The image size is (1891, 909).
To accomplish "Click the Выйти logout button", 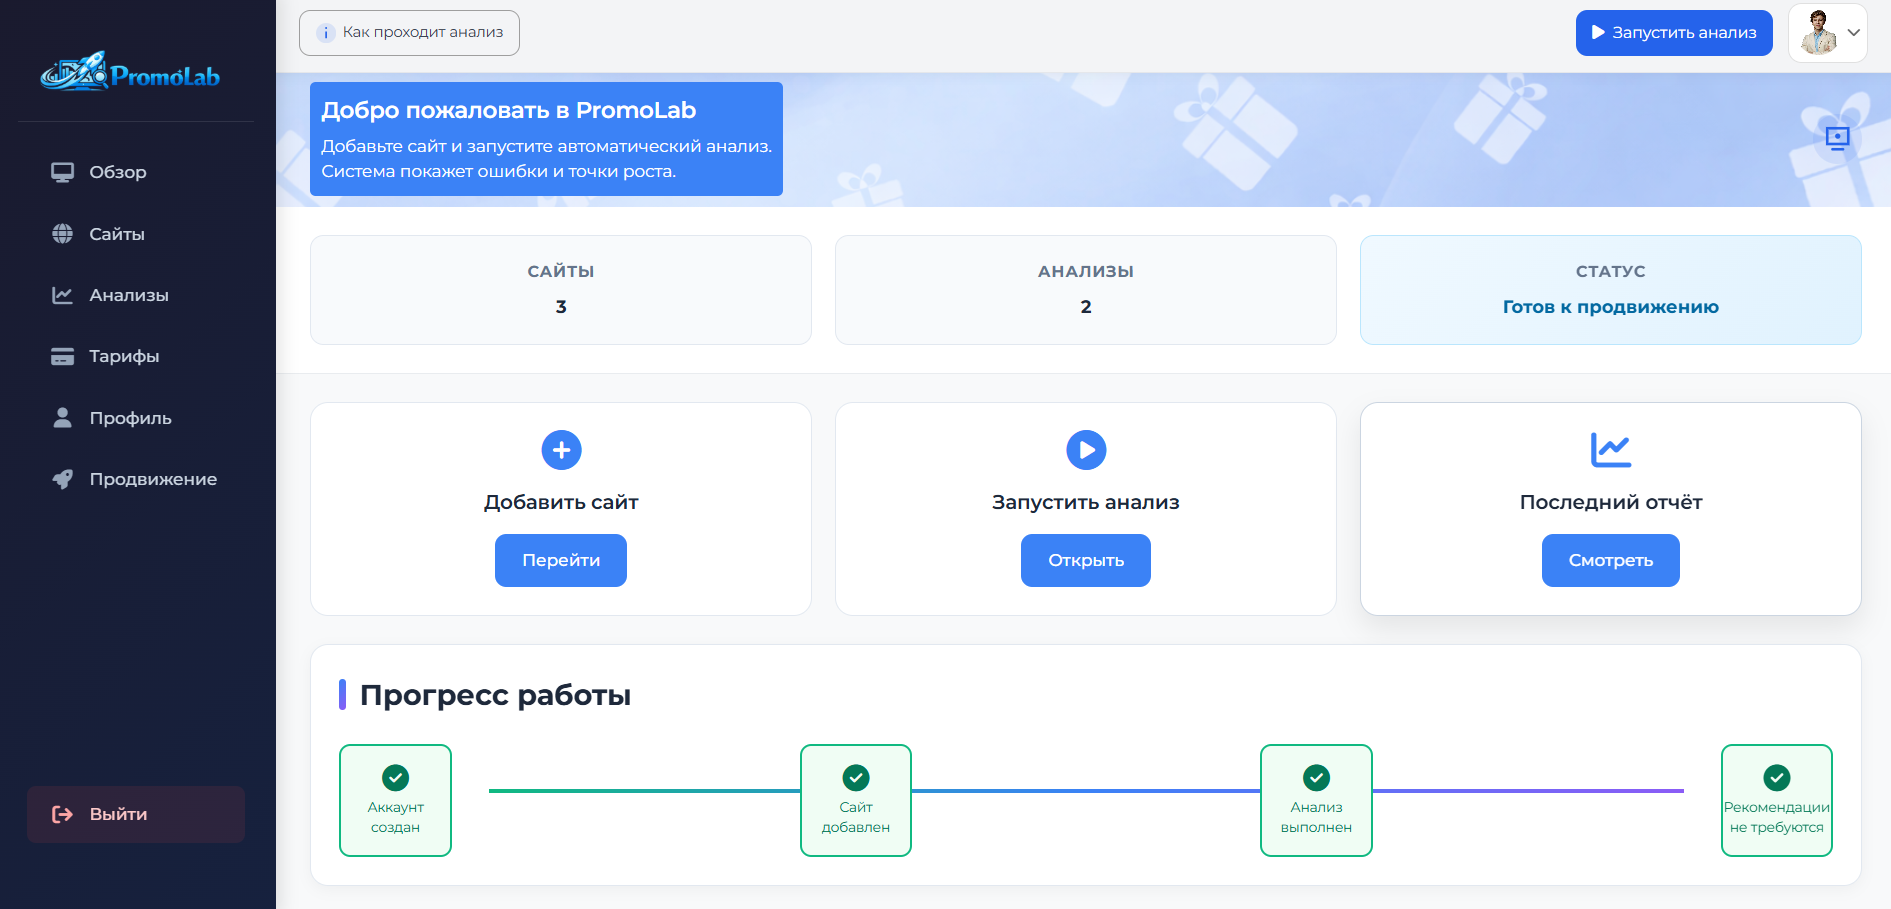I will [136, 814].
